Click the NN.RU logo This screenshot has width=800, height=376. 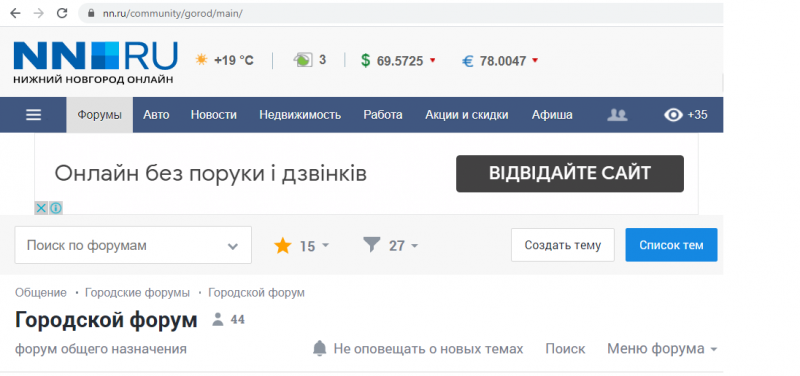[x=95, y=62]
